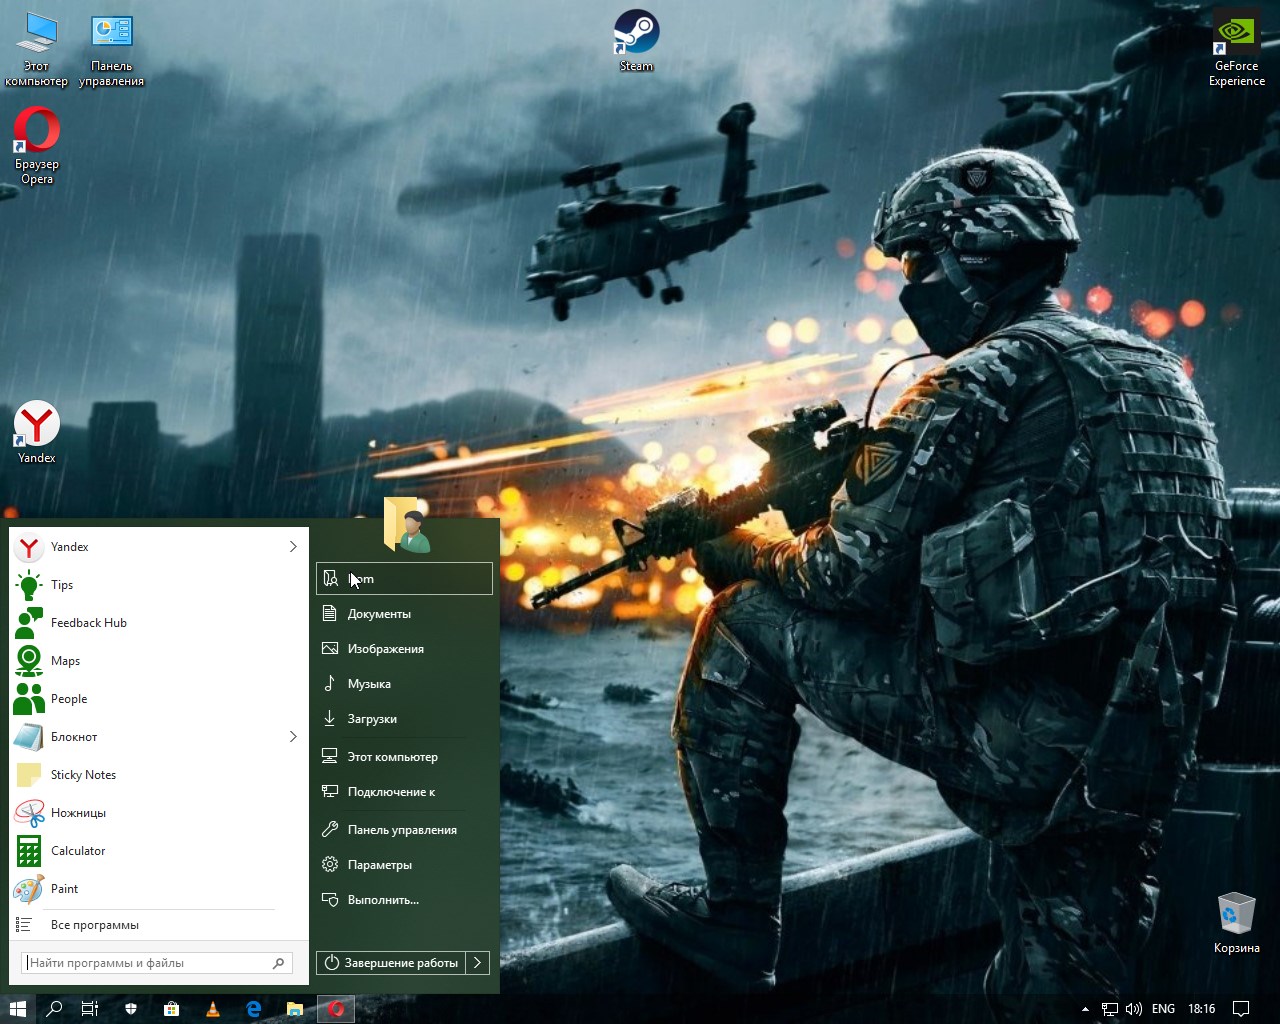1280x1024 pixels.
Task: Open Этот компьютер in Start menu
Action: pos(404,757)
